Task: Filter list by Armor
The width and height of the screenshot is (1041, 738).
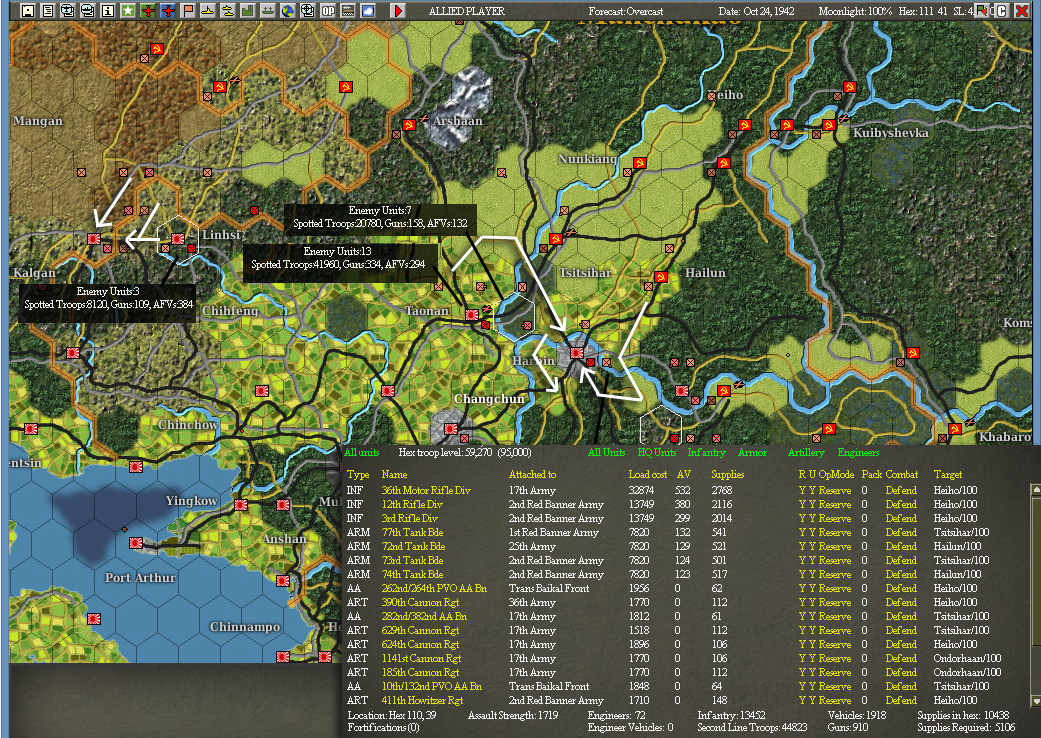Action: click(752, 453)
